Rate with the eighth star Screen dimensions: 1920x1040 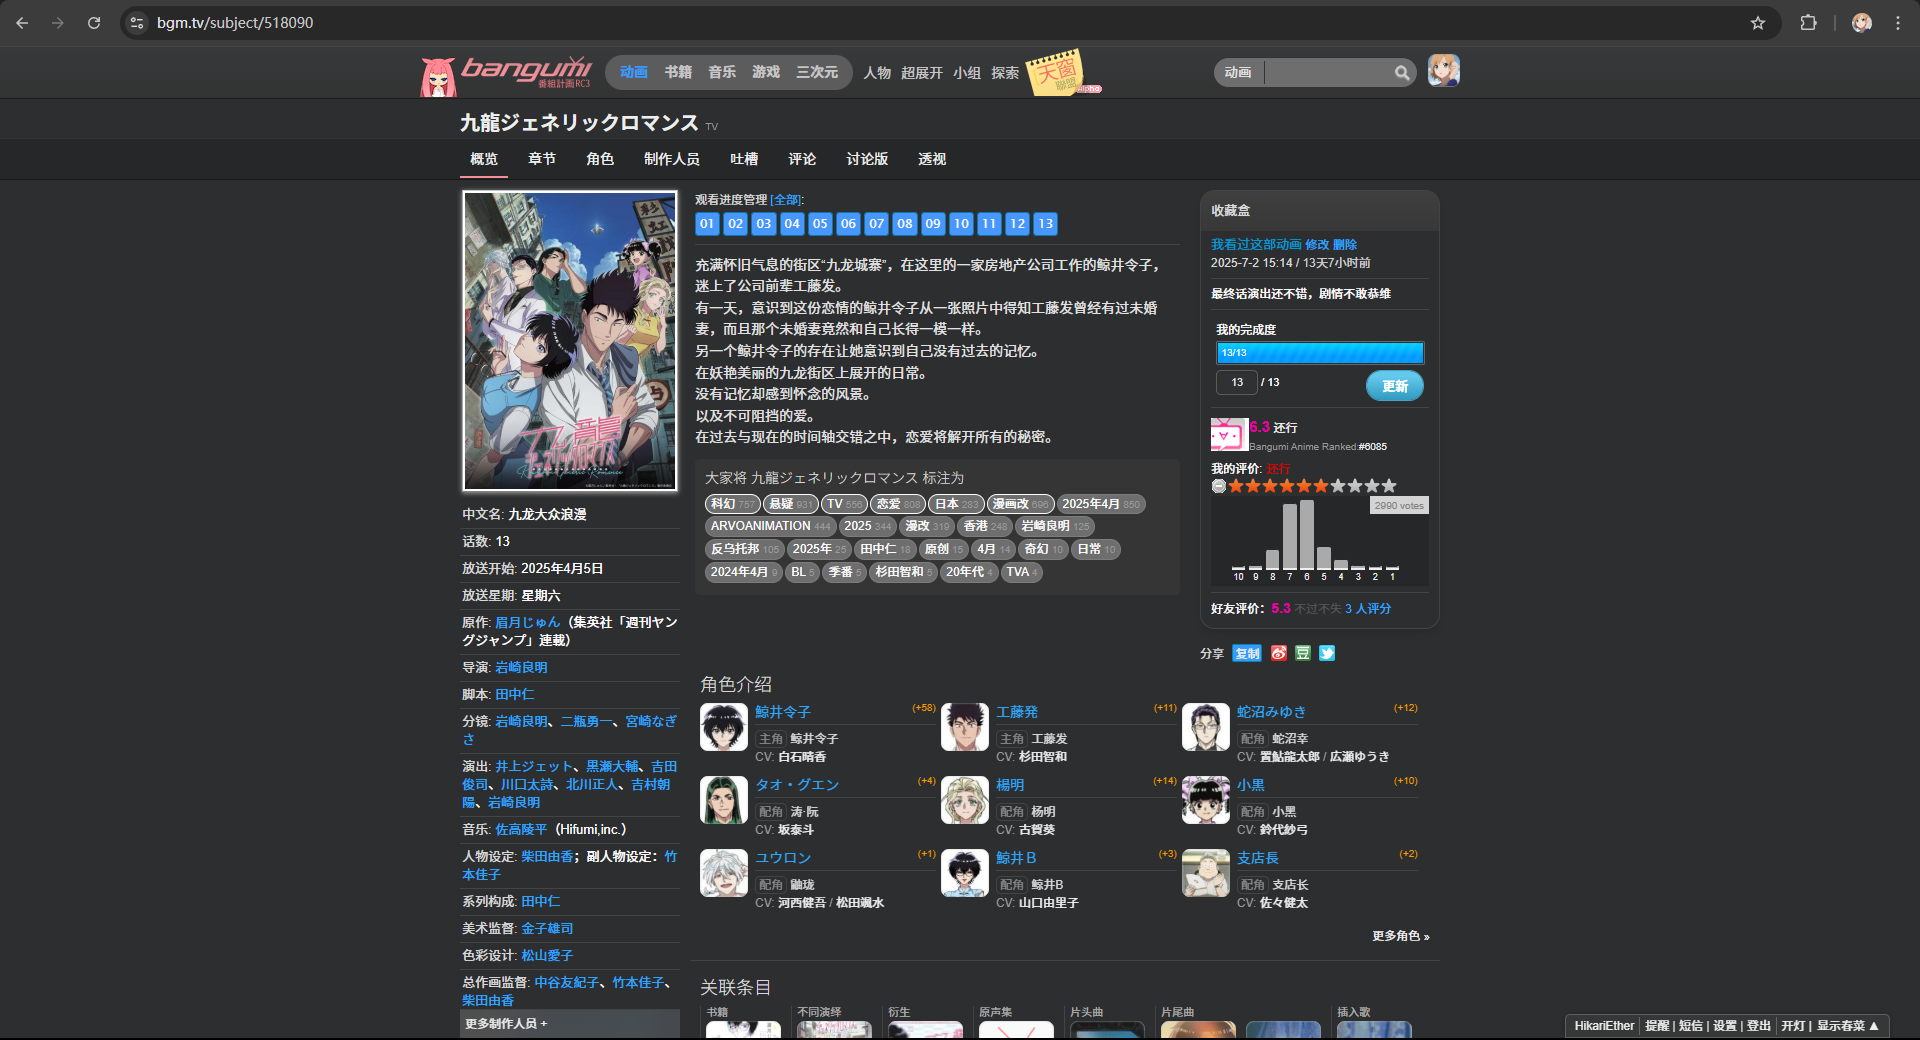pyautogui.click(x=1355, y=486)
